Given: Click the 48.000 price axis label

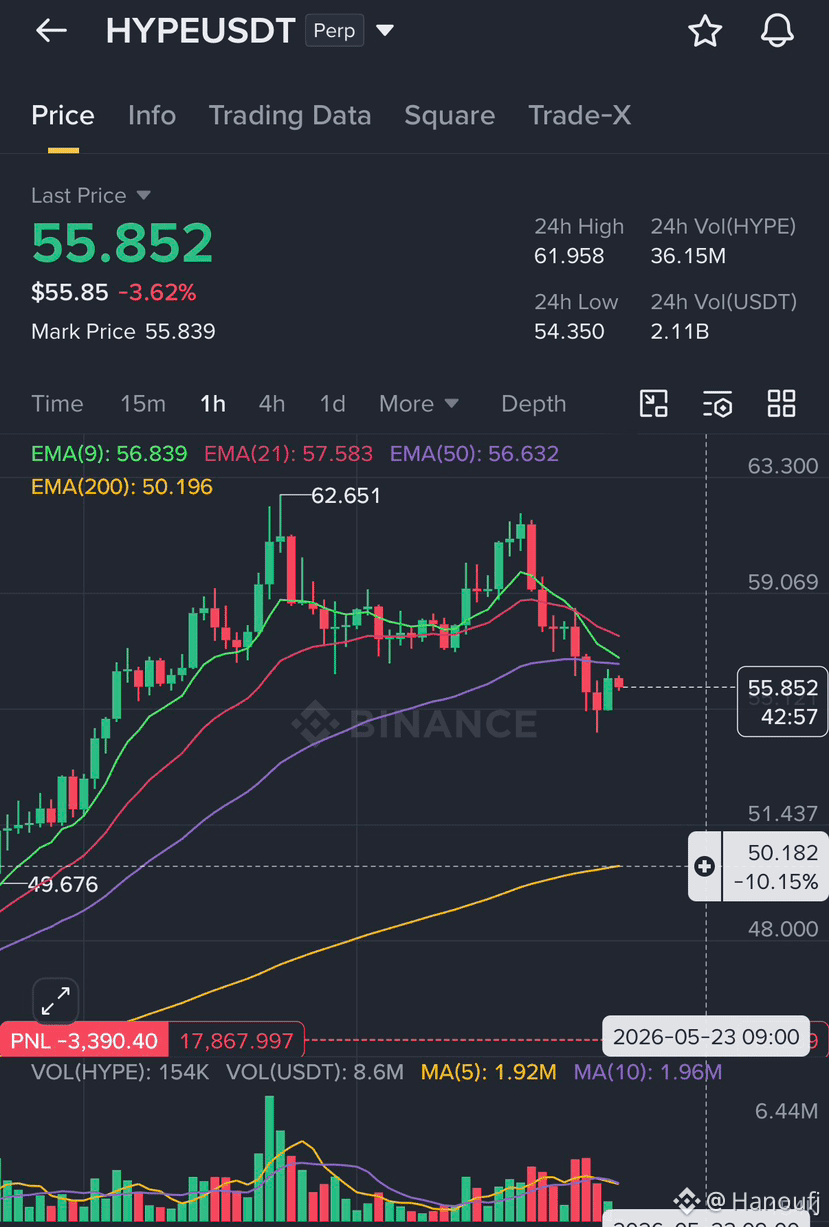Looking at the screenshot, I should pyautogui.click(x=783, y=929).
